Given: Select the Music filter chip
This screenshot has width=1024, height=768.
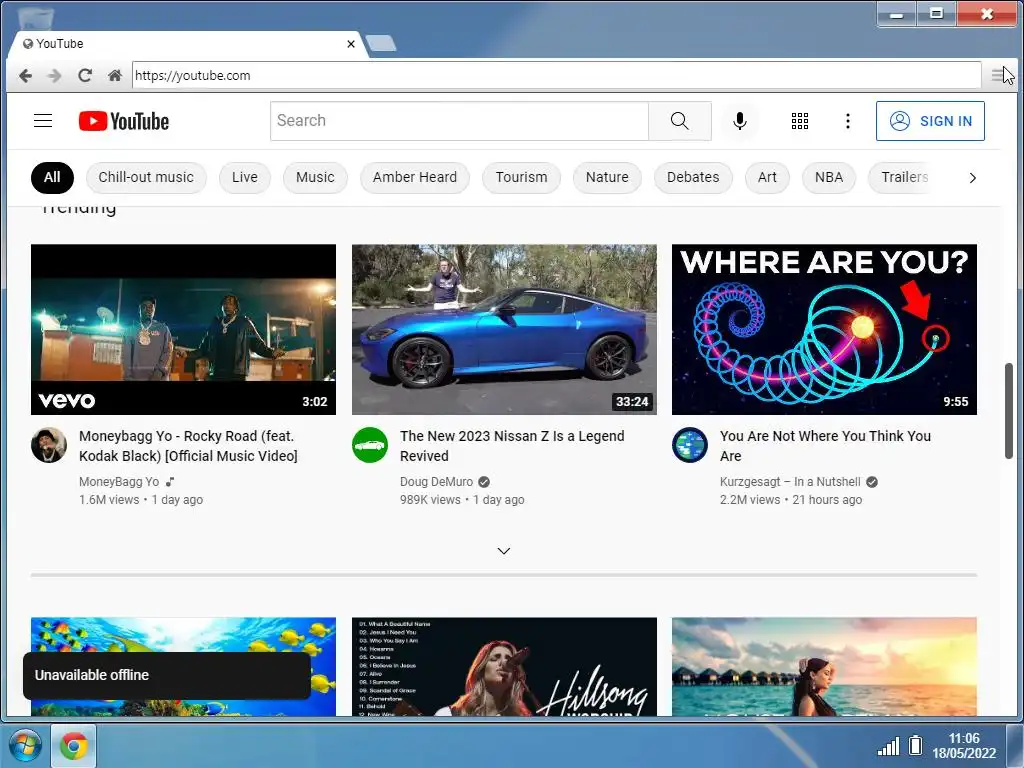Looking at the screenshot, I should pos(315,178).
